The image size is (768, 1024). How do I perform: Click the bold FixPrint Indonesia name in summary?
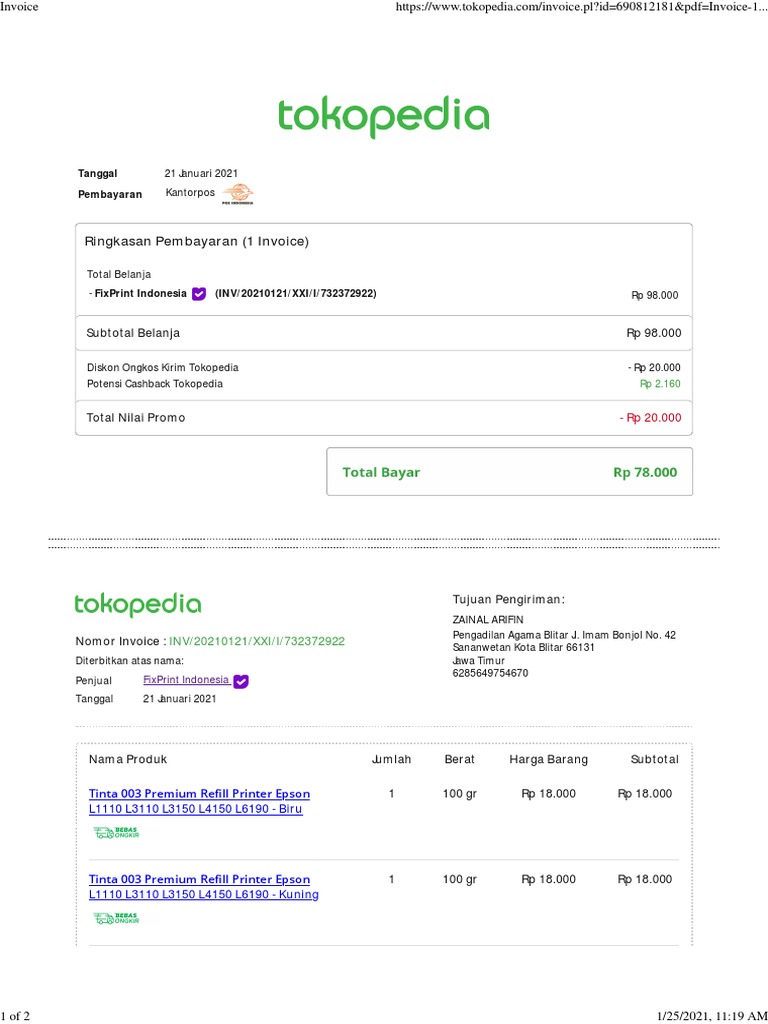[x=140, y=294]
